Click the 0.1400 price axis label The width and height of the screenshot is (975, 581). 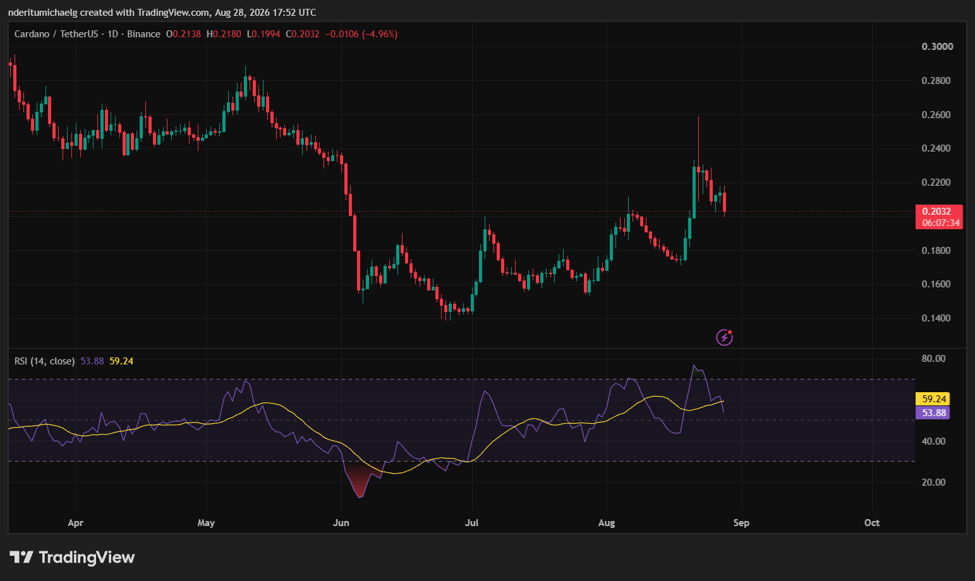tap(936, 318)
